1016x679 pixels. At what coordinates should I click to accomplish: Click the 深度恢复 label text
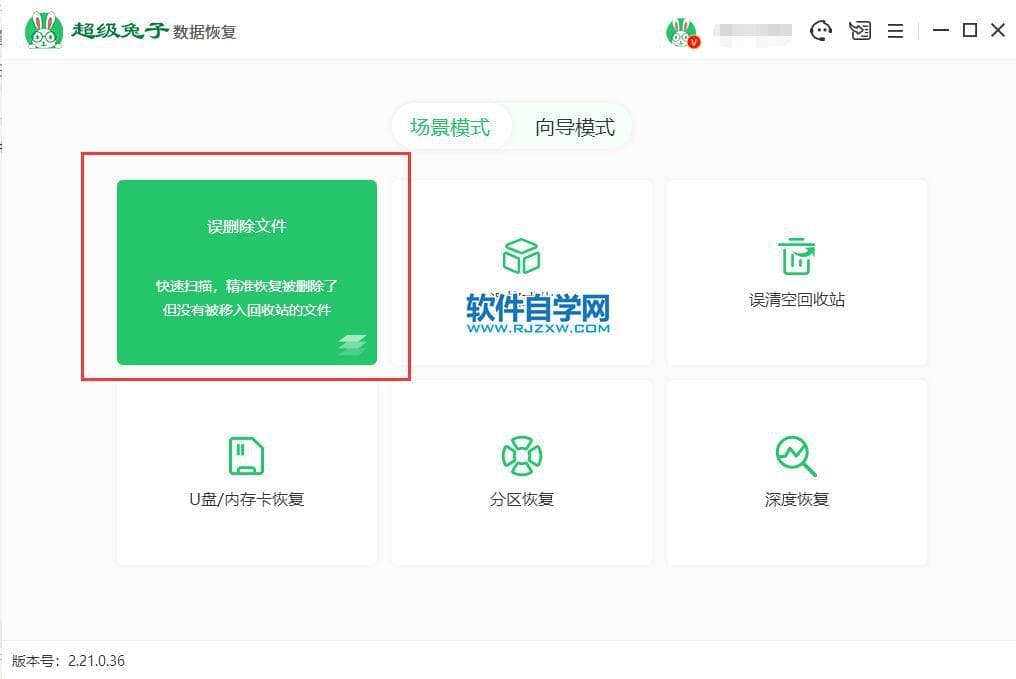[796, 499]
